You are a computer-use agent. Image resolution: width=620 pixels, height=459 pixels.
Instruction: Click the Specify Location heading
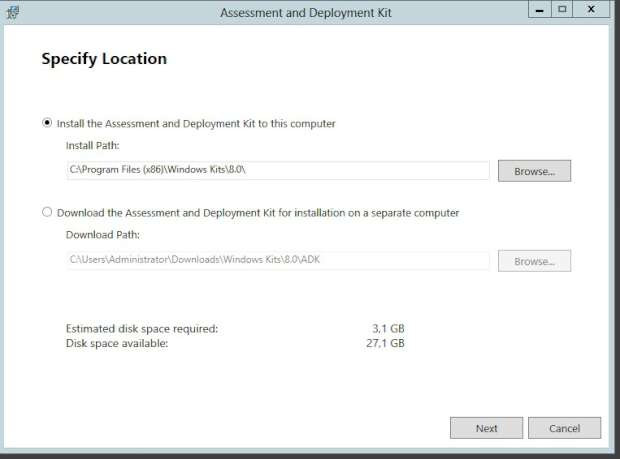tap(104, 59)
